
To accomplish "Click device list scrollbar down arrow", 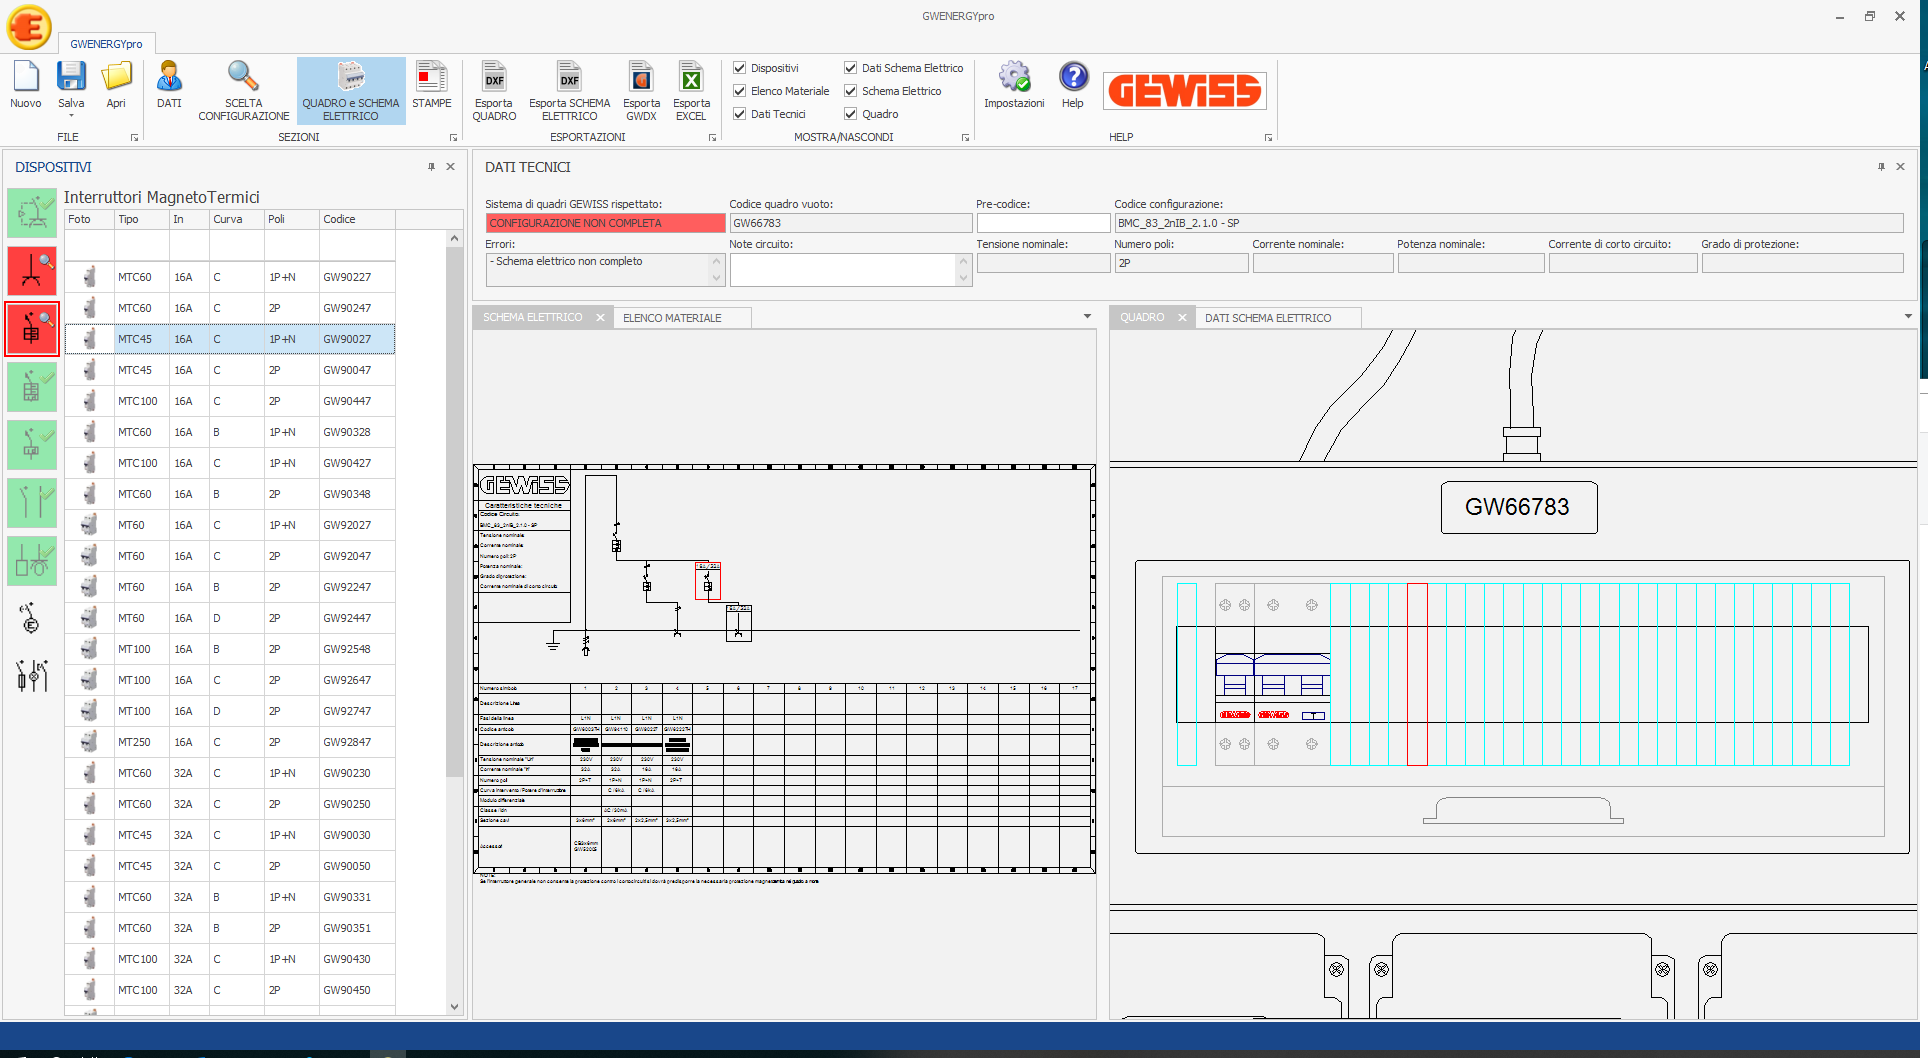I will [x=454, y=1007].
